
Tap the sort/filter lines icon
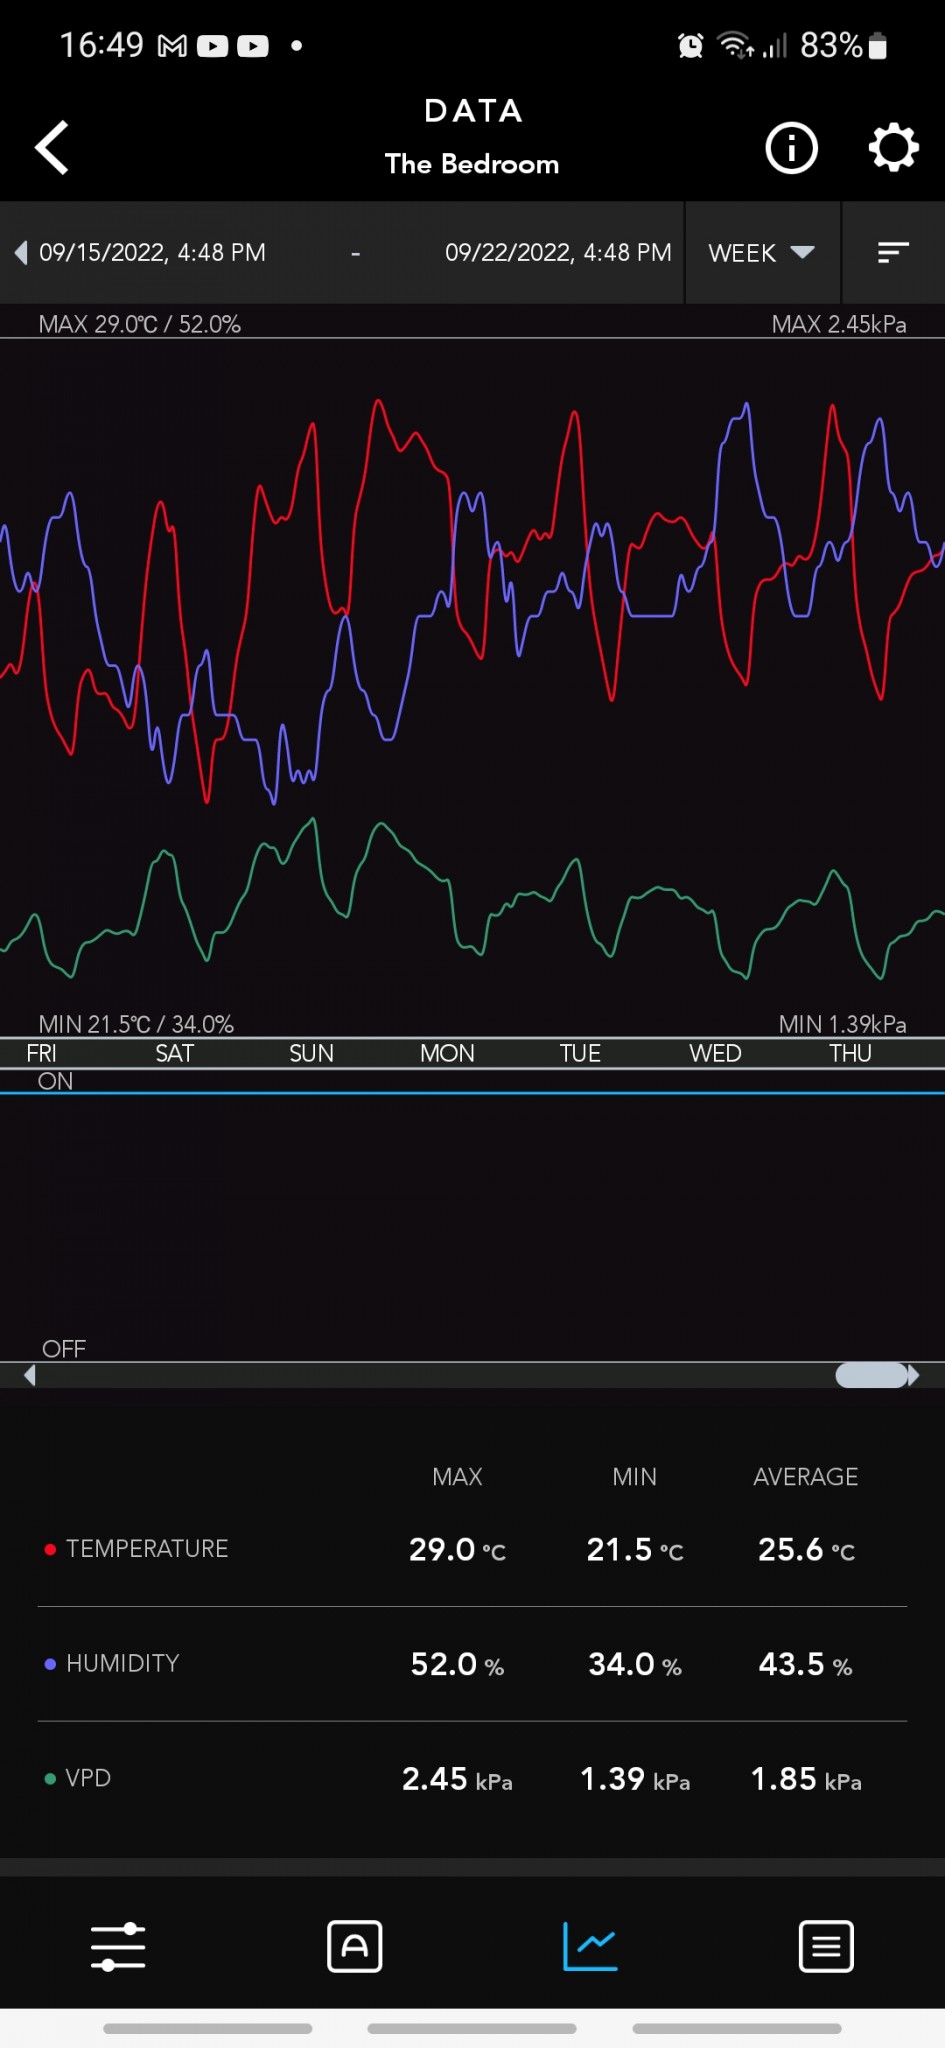[x=893, y=253]
